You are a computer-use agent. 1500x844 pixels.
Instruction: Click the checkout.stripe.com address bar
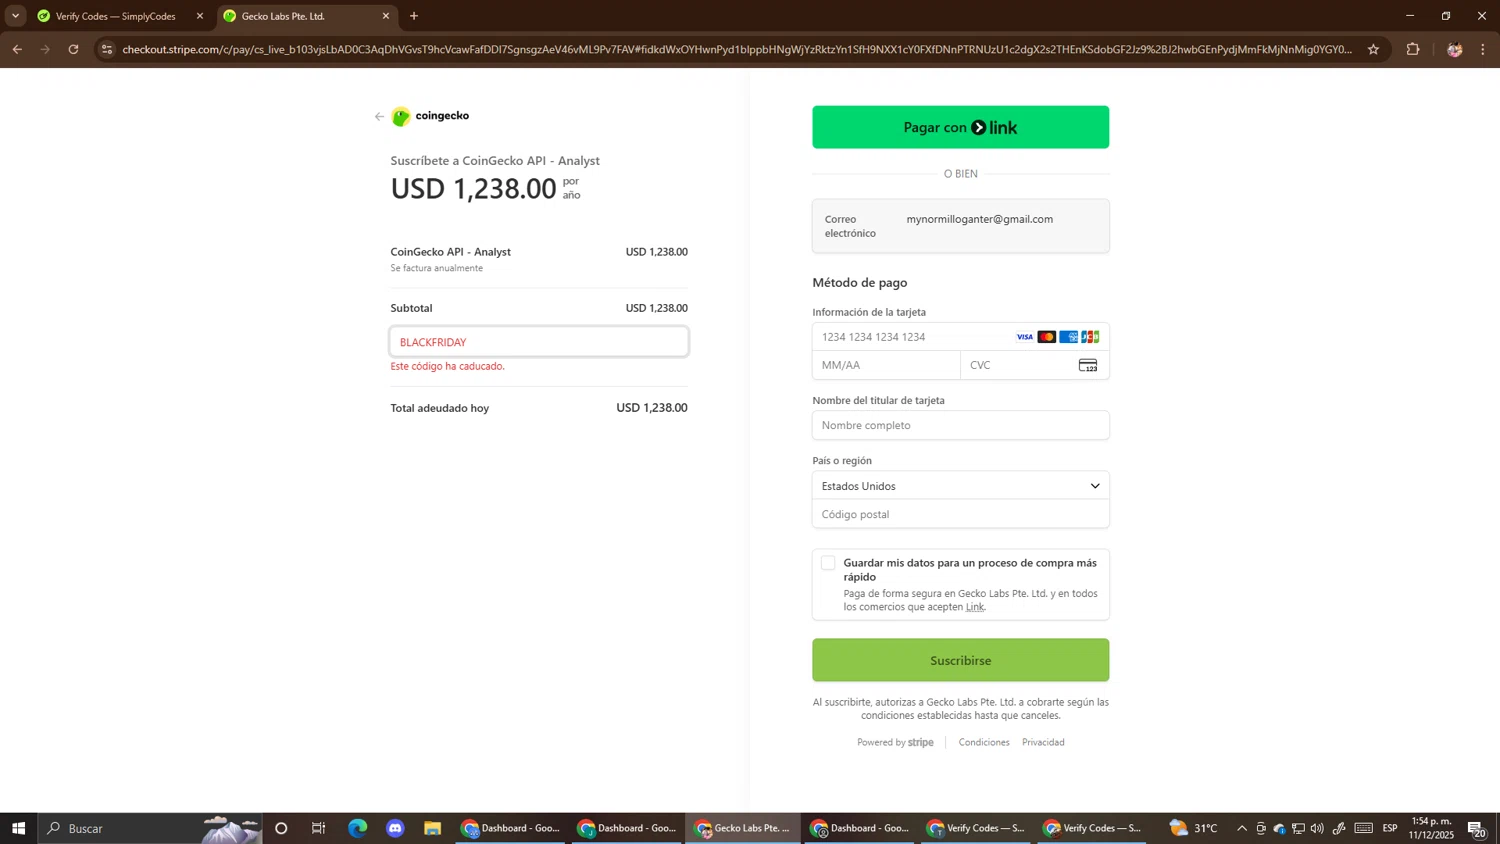point(736,49)
